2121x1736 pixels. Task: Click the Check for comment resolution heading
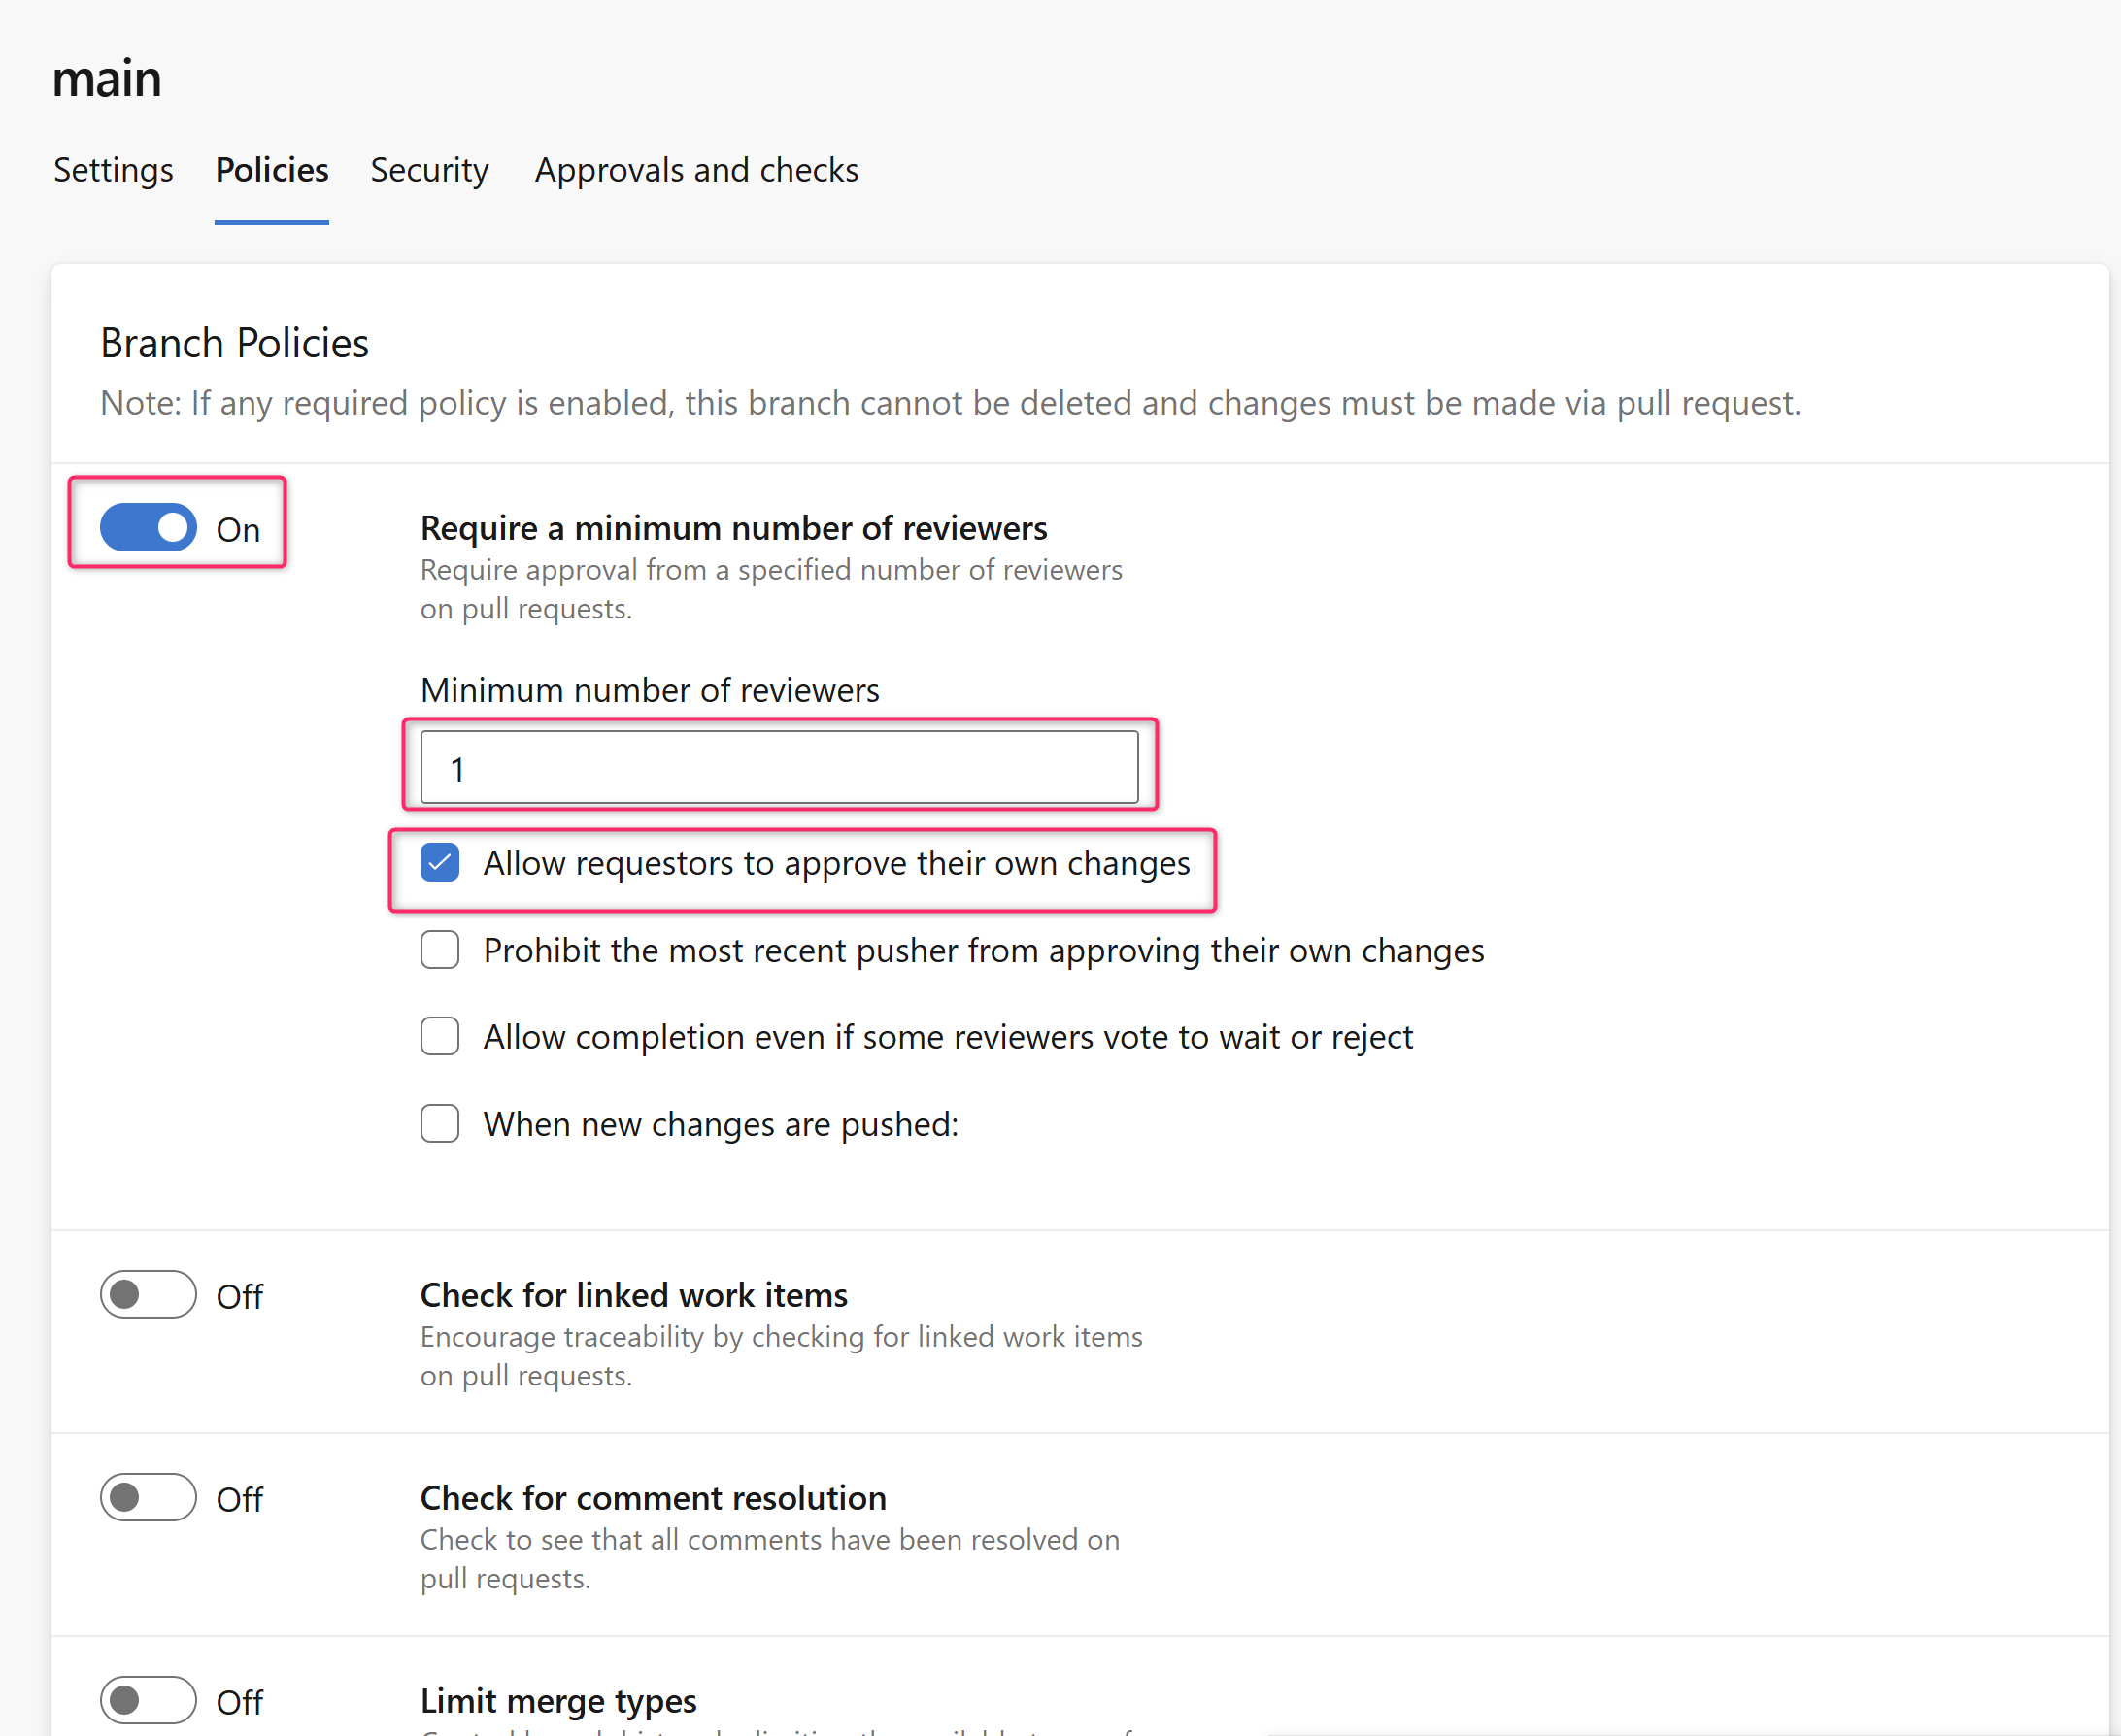coord(653,1498)
